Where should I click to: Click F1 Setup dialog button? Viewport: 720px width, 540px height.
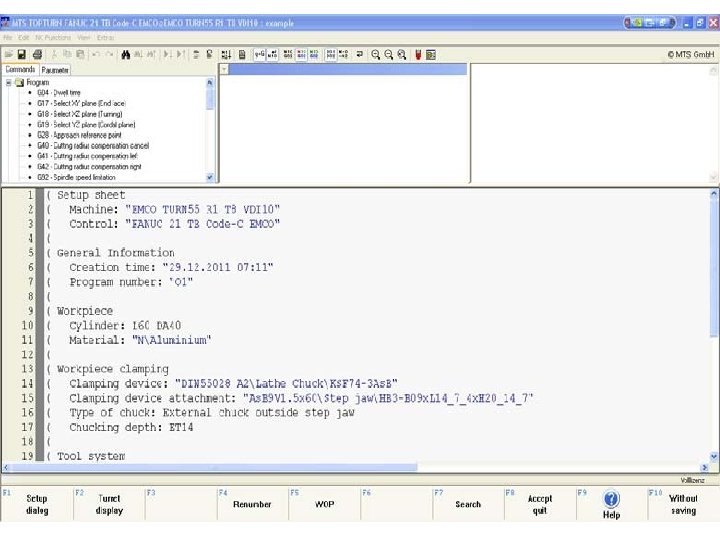coord(37,504)
